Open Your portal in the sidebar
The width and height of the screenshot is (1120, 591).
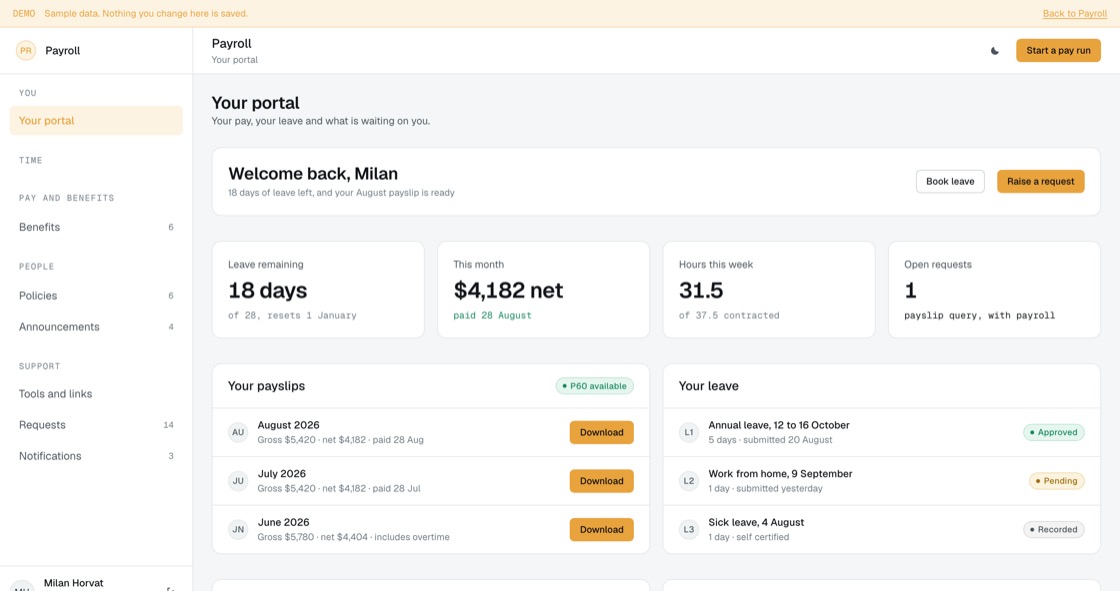tap(96, 121)
